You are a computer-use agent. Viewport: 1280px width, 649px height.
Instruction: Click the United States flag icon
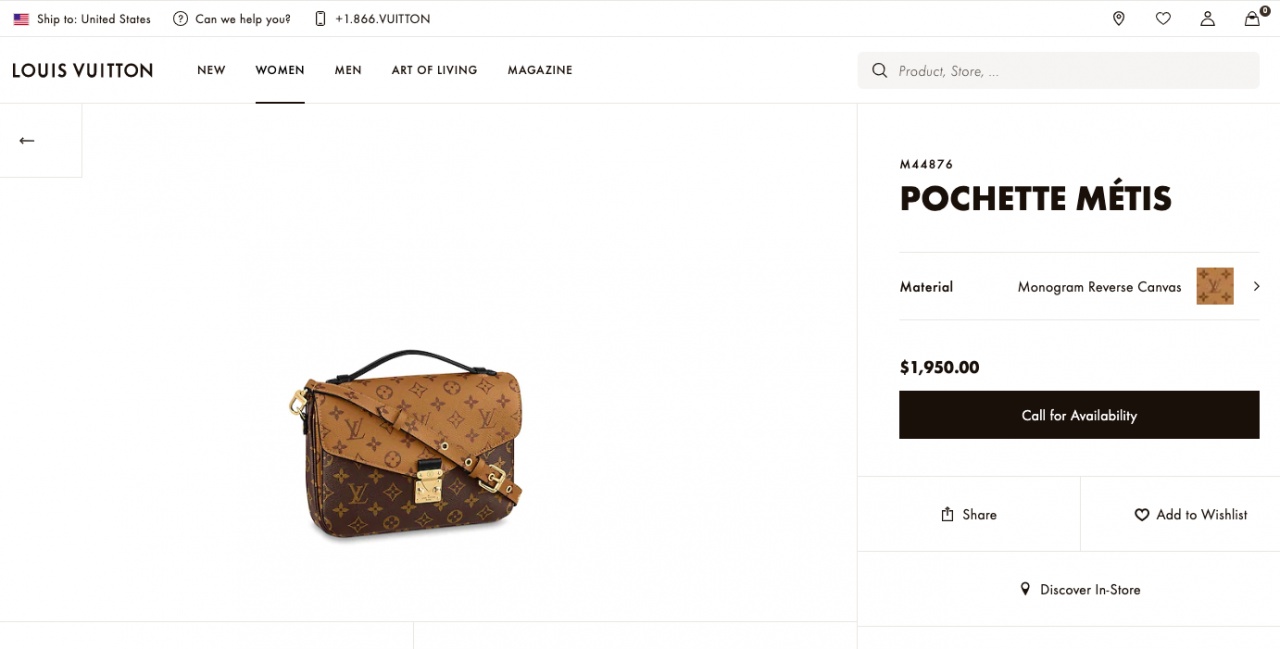(21, 19)
